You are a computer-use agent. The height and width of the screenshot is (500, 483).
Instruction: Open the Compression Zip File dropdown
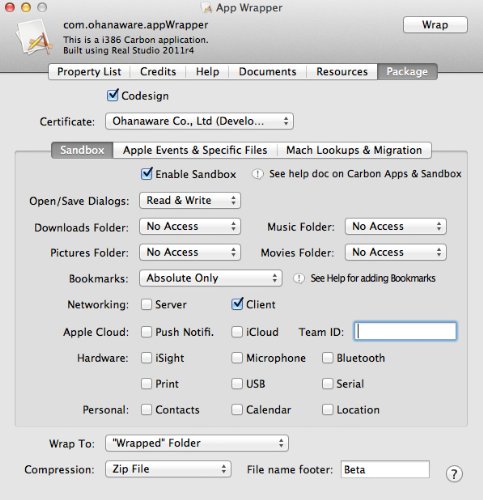pyautogui.click(x=168, y=469)
